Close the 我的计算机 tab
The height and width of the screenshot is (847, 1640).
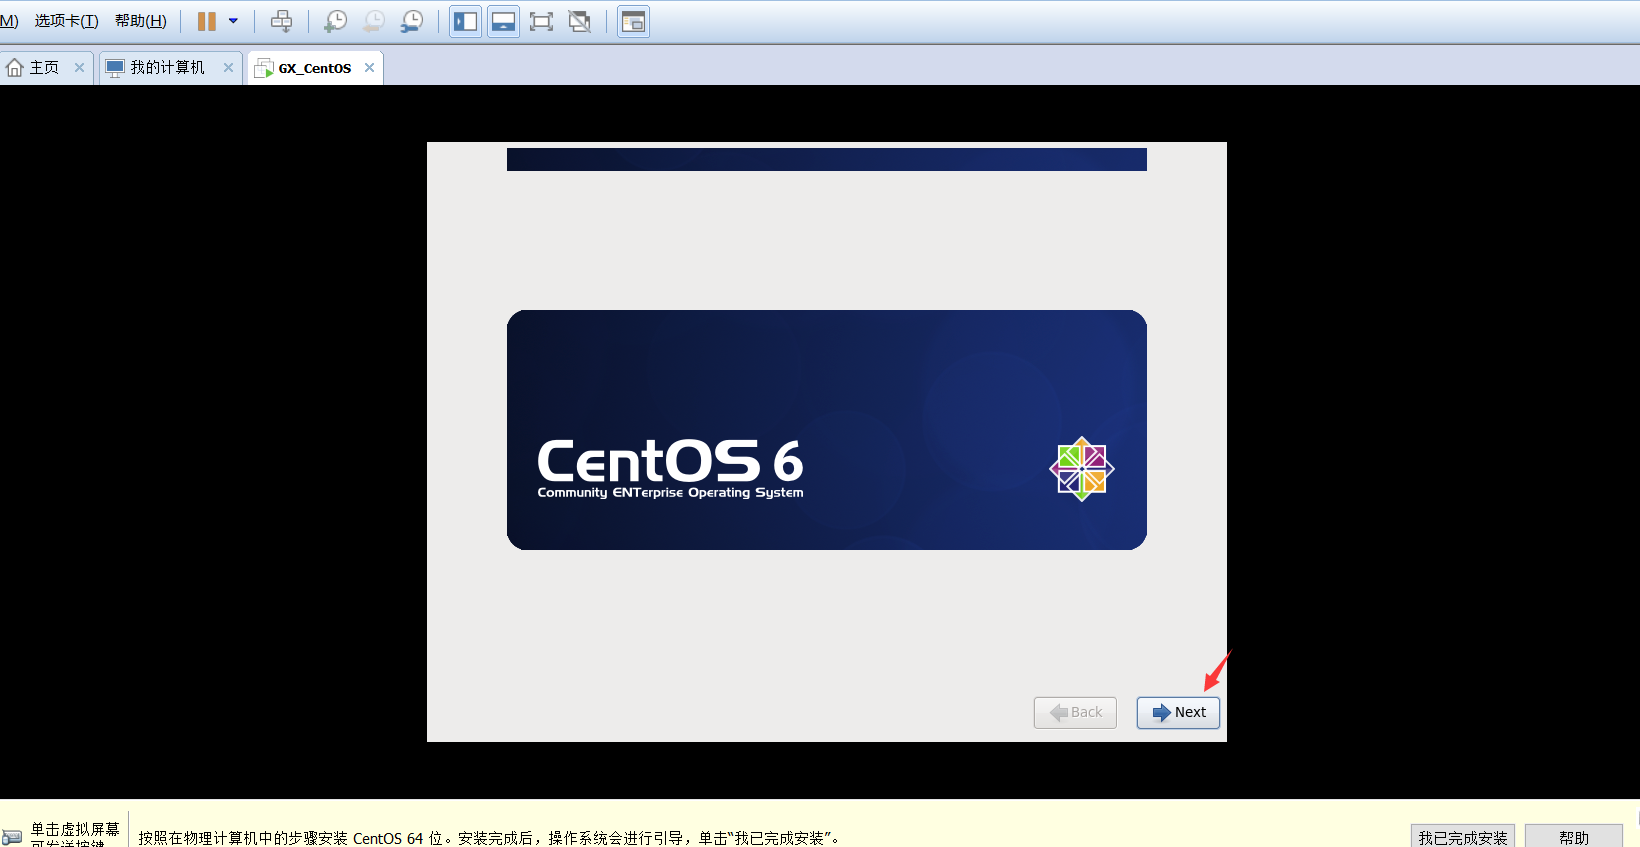(x=228, y=68)
